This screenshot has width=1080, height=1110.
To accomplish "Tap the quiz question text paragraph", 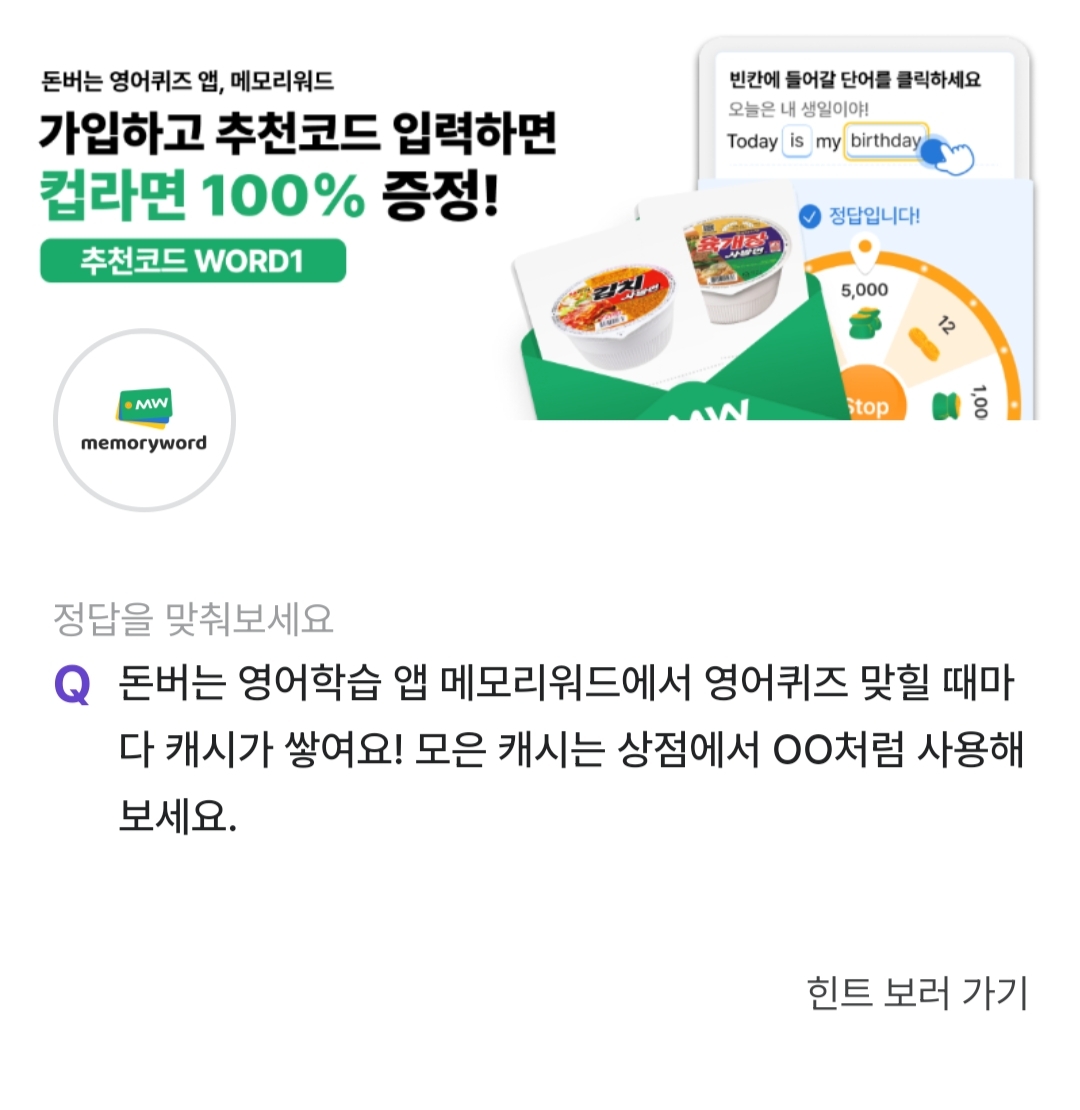I will [x=570, y=750].
